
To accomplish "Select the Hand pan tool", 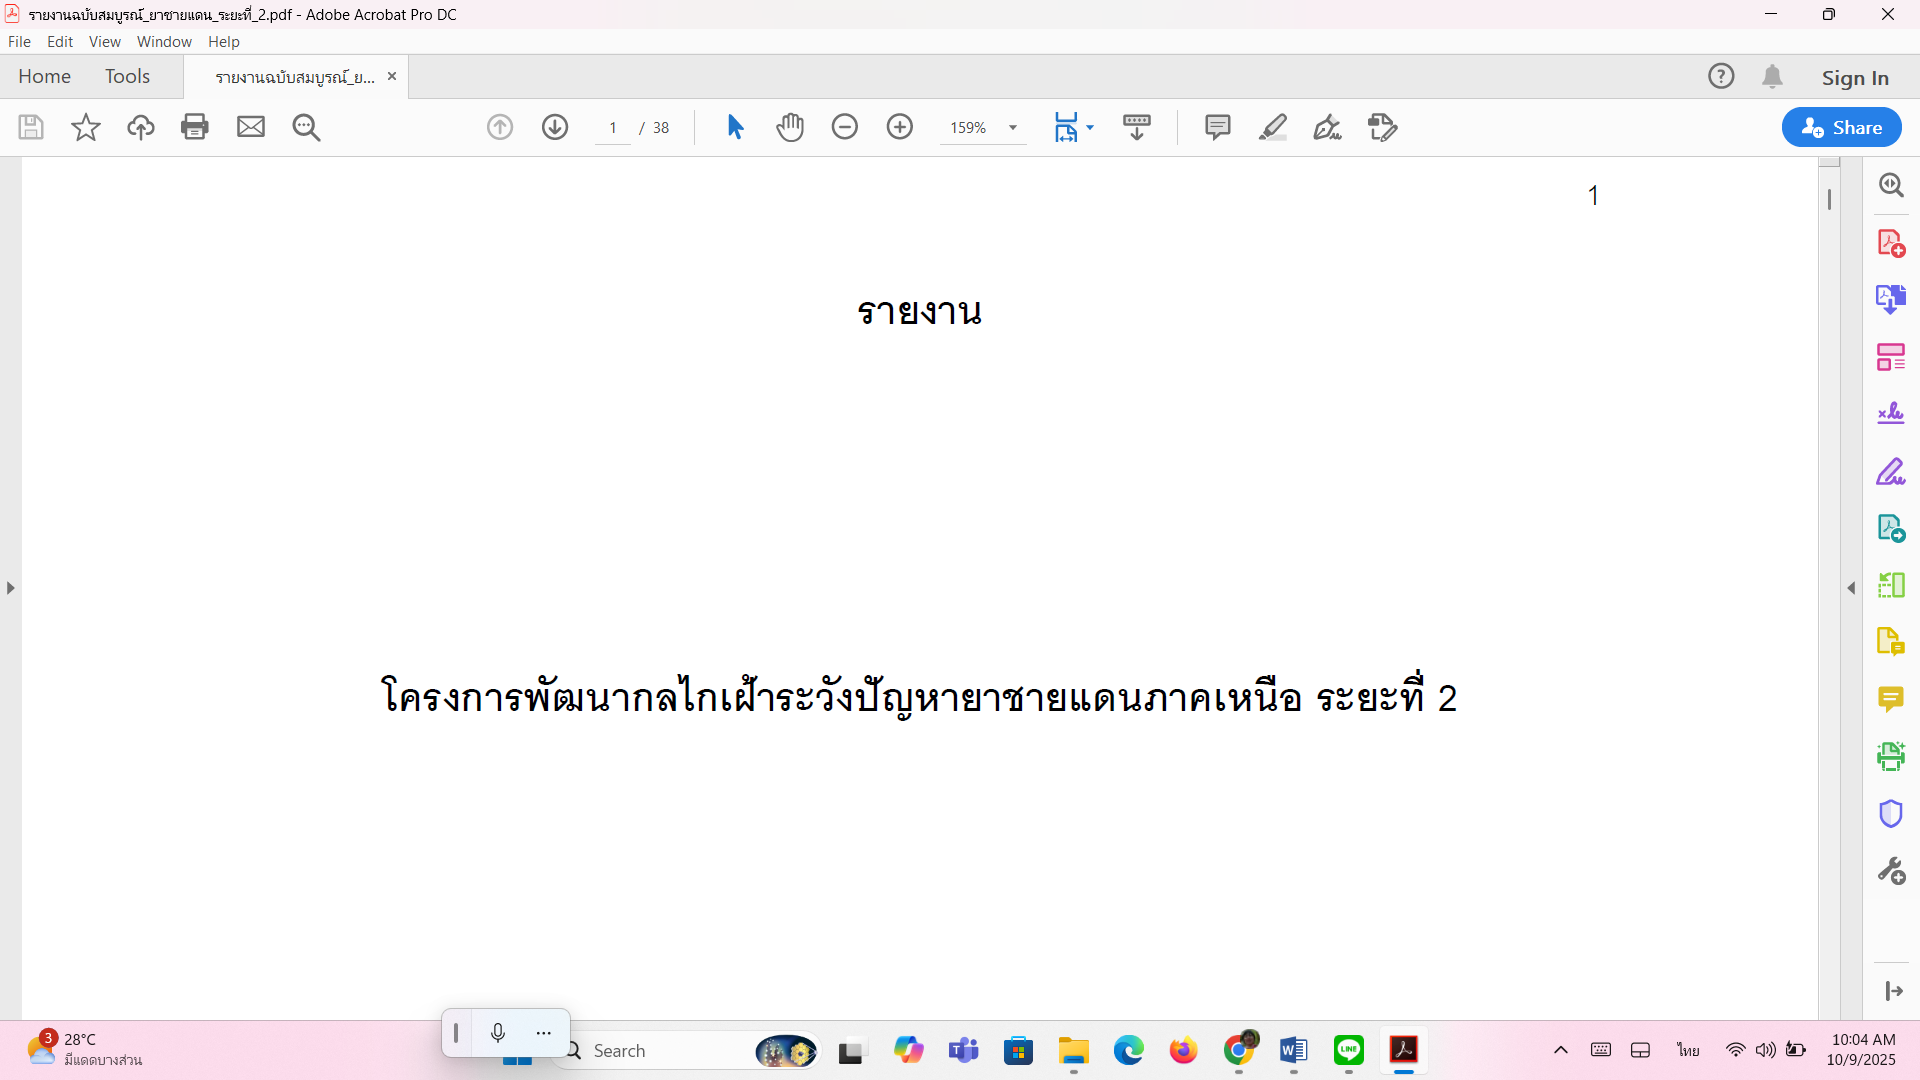I will 790,127.
